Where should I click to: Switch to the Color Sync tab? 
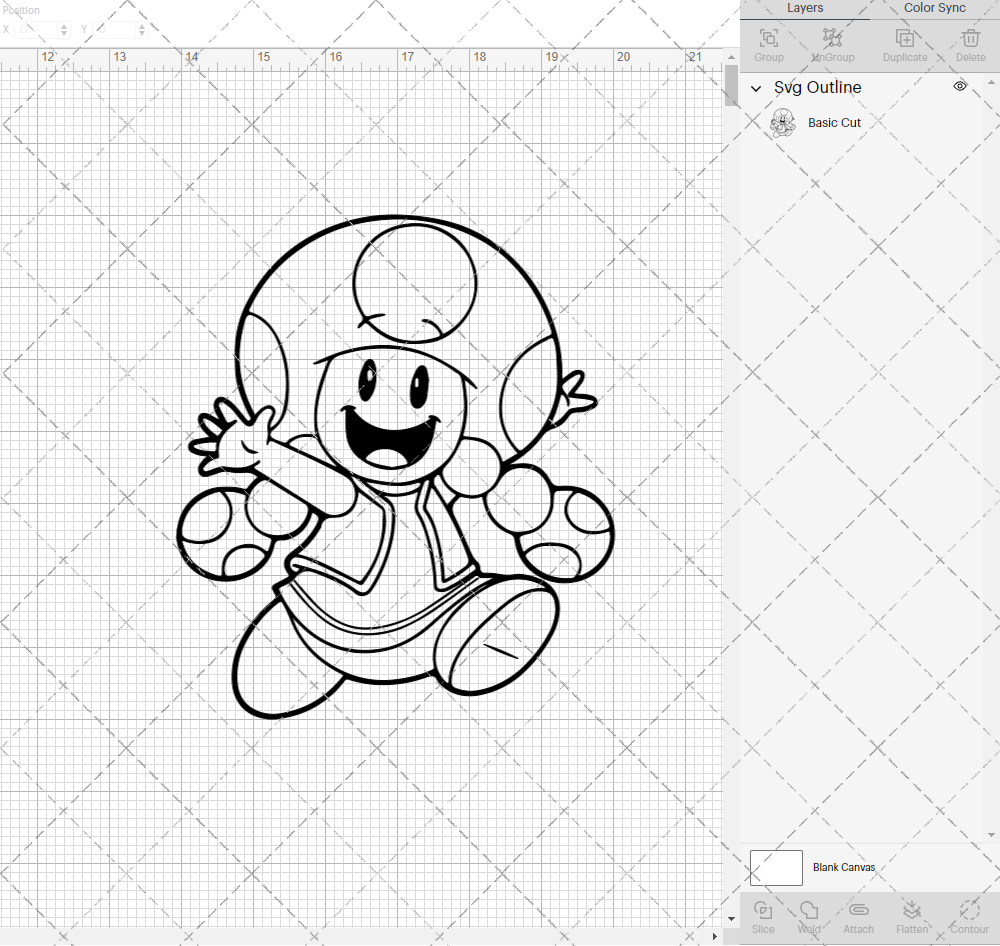coord(934,8)
